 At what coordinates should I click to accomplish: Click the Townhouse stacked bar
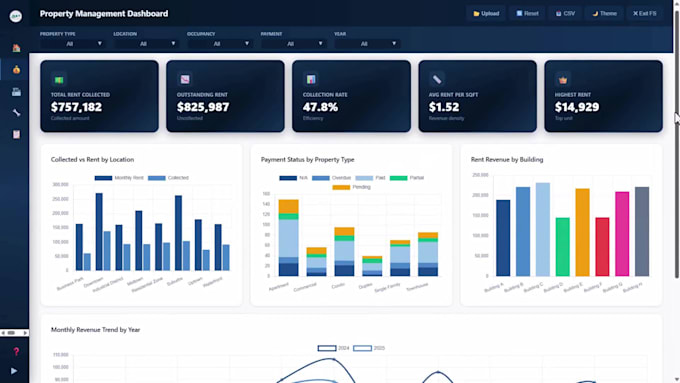tap(428, 254)
